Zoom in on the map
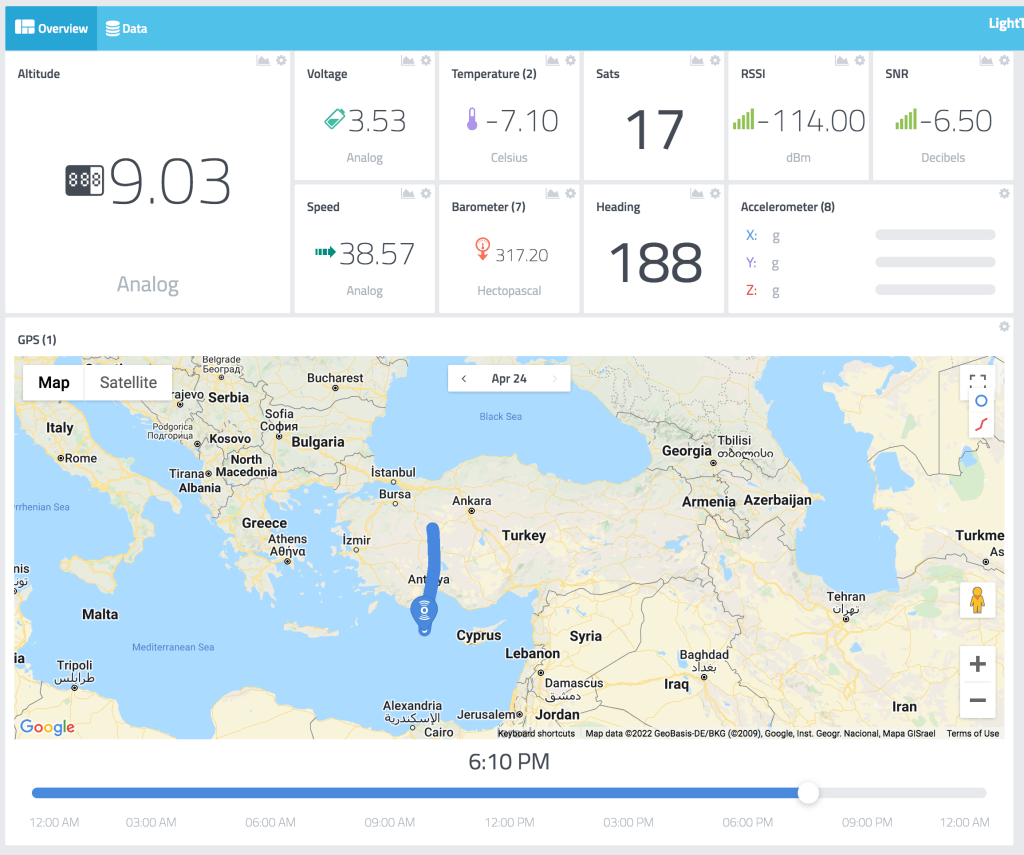 [x=977, y=664]
